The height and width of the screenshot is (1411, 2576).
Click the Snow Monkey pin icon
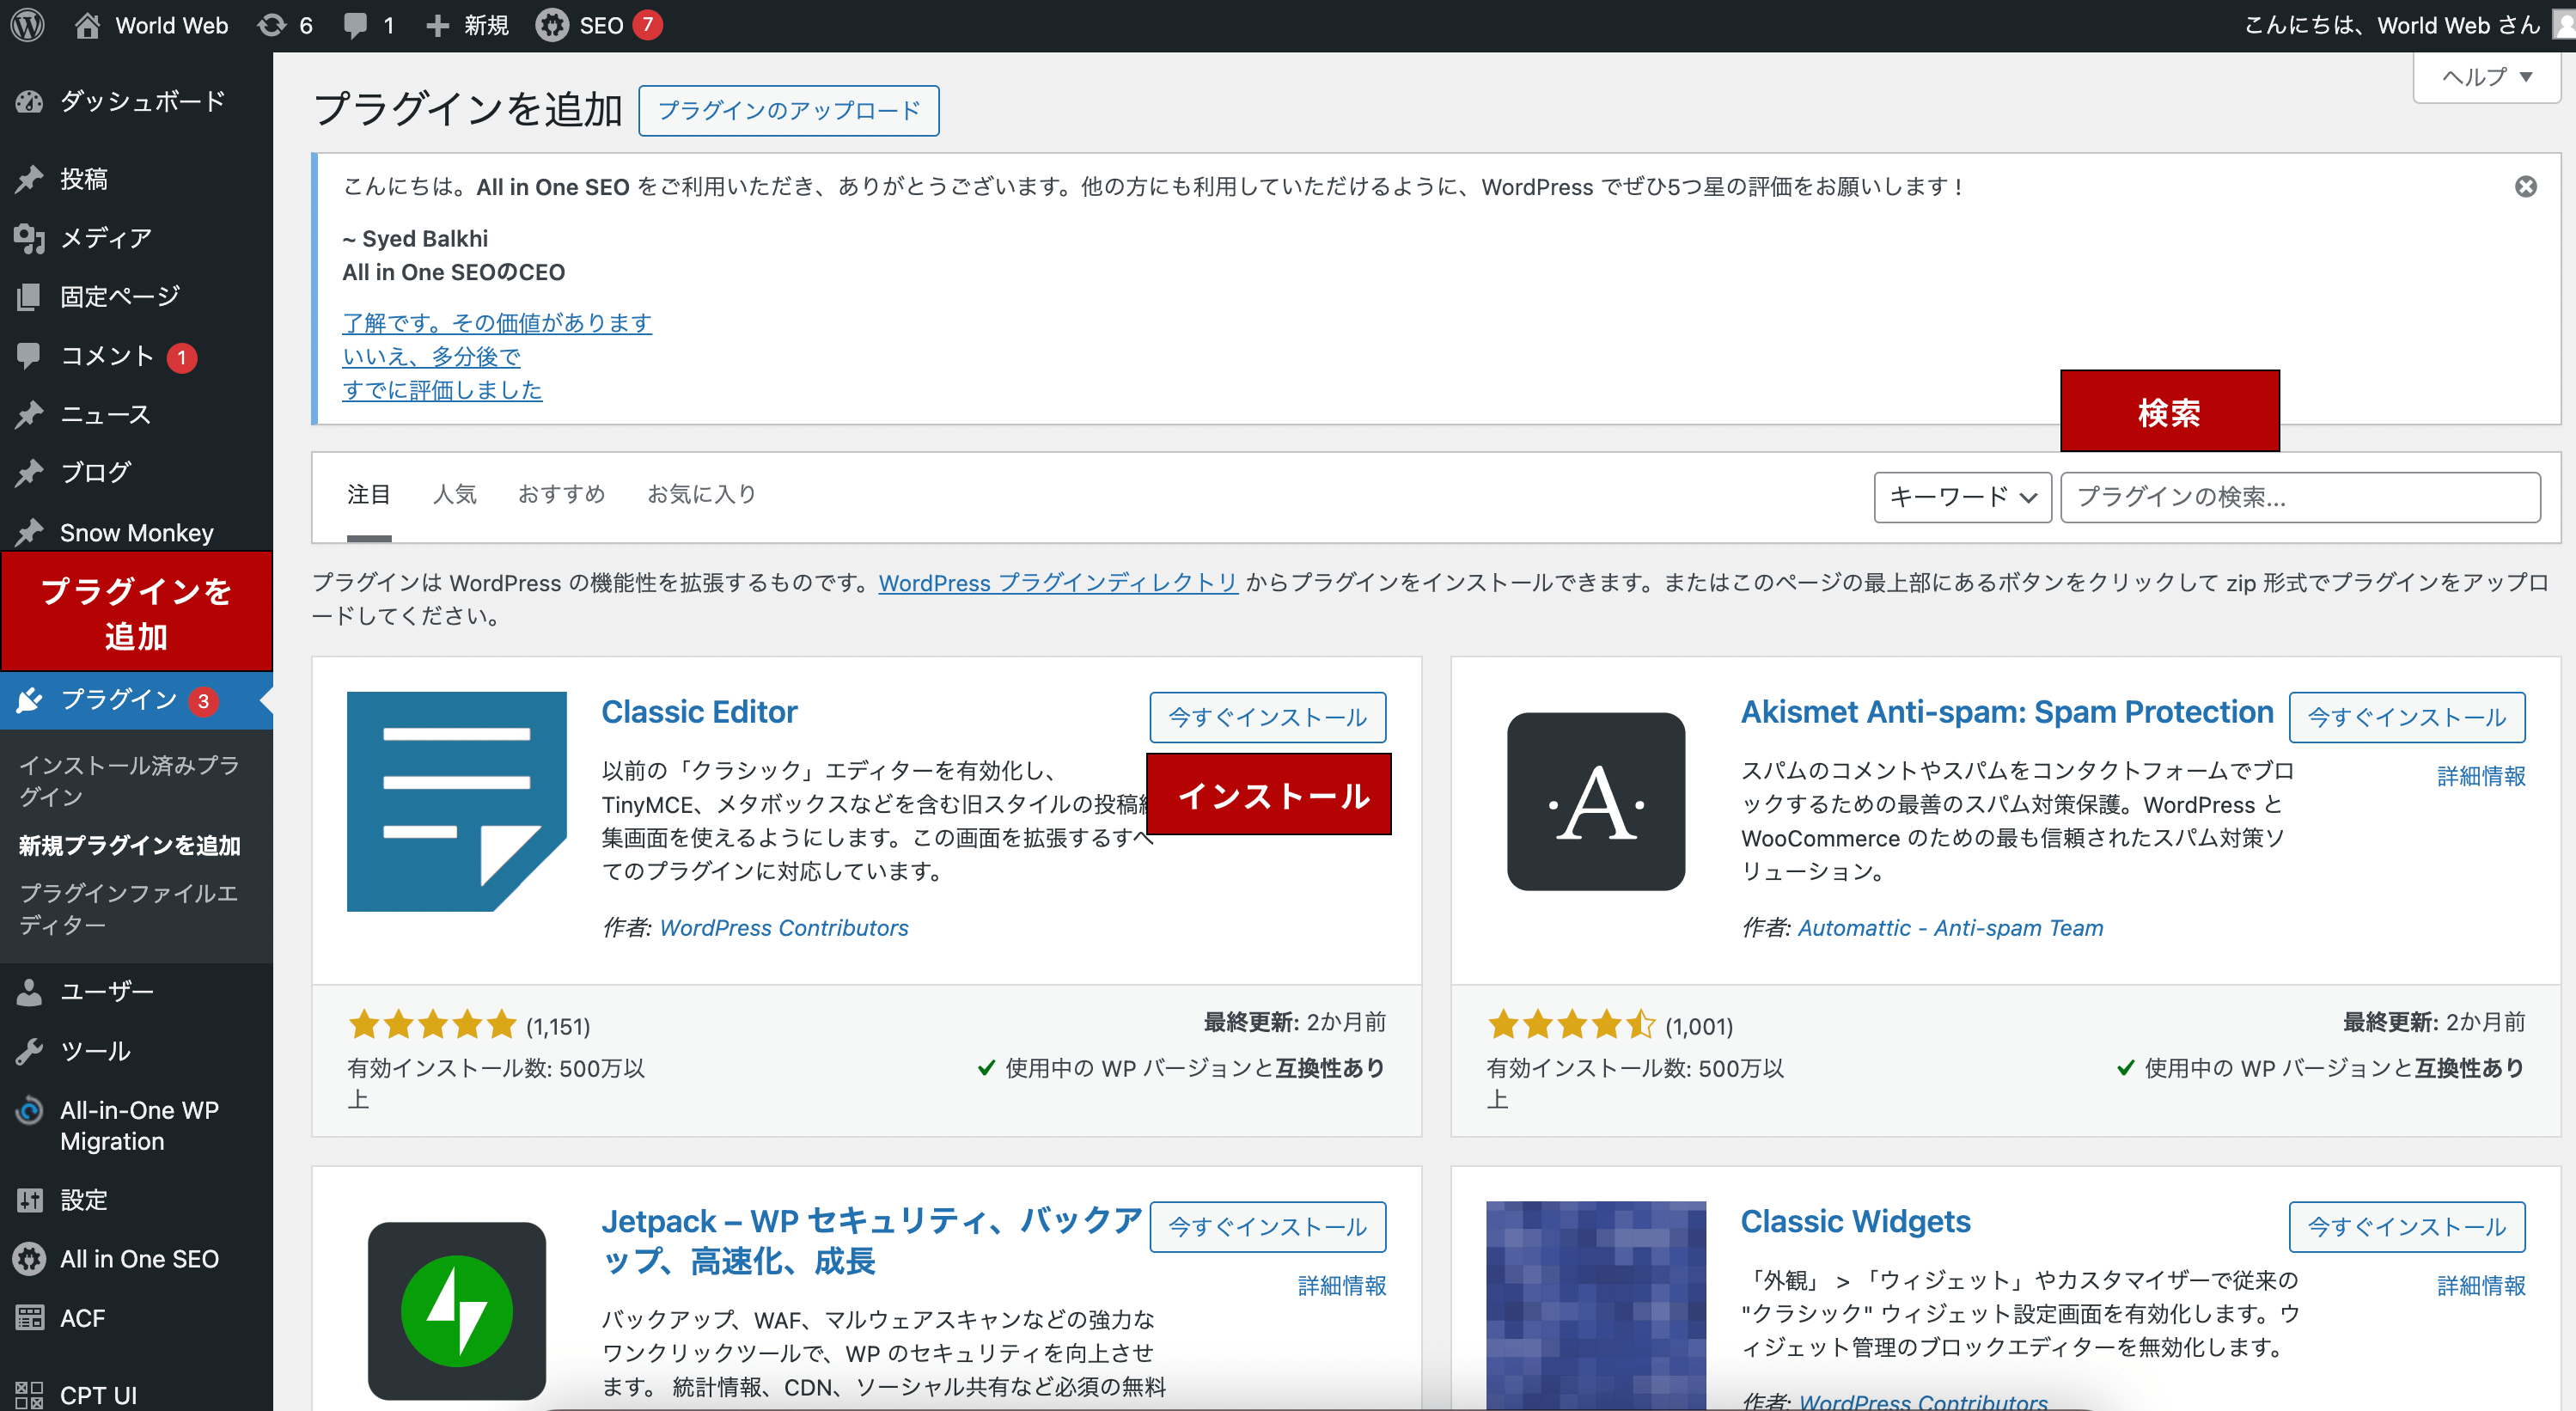click(x=29, y=532)
